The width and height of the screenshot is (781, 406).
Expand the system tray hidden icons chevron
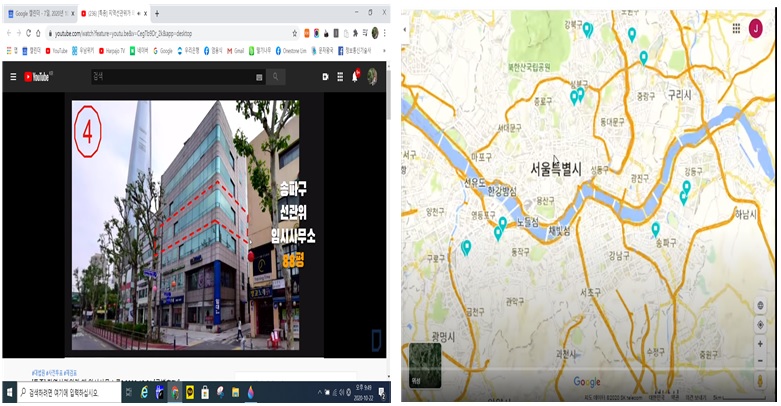tap(319, 393)
